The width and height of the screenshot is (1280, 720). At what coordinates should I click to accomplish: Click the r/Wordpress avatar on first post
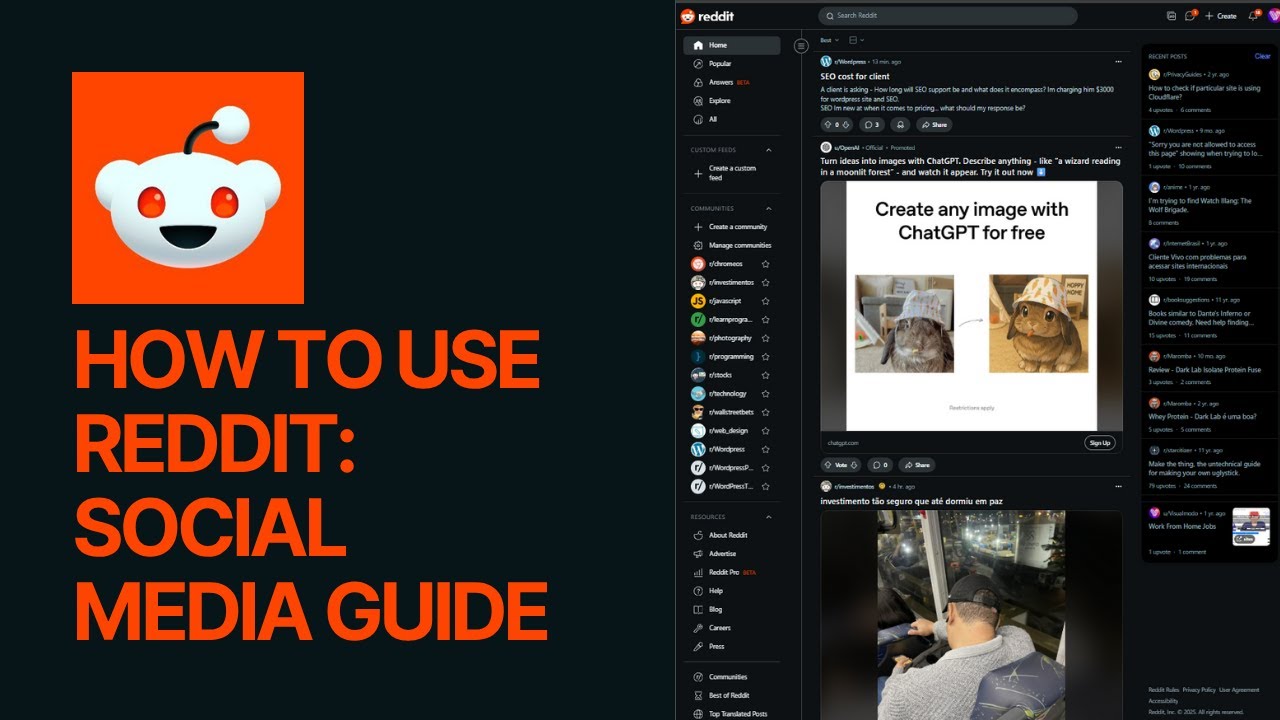[x=826, y=62]
